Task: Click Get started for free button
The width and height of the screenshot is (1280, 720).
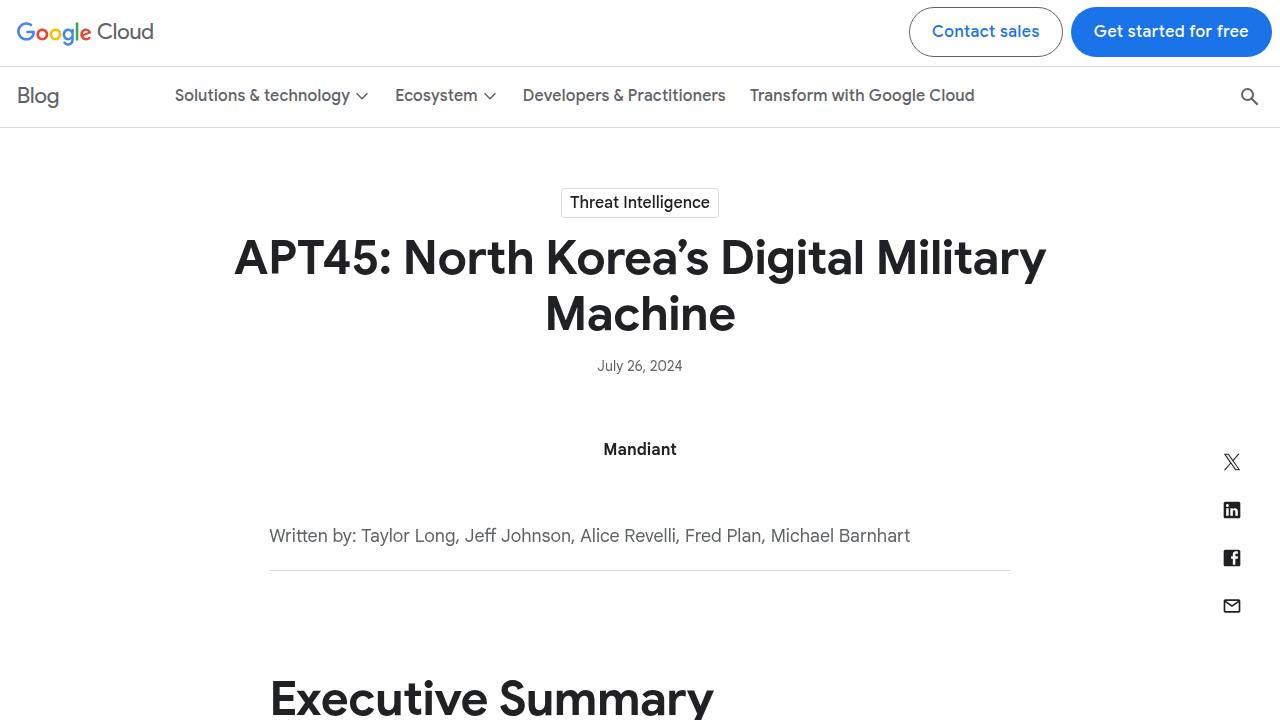Action: 1171,32
